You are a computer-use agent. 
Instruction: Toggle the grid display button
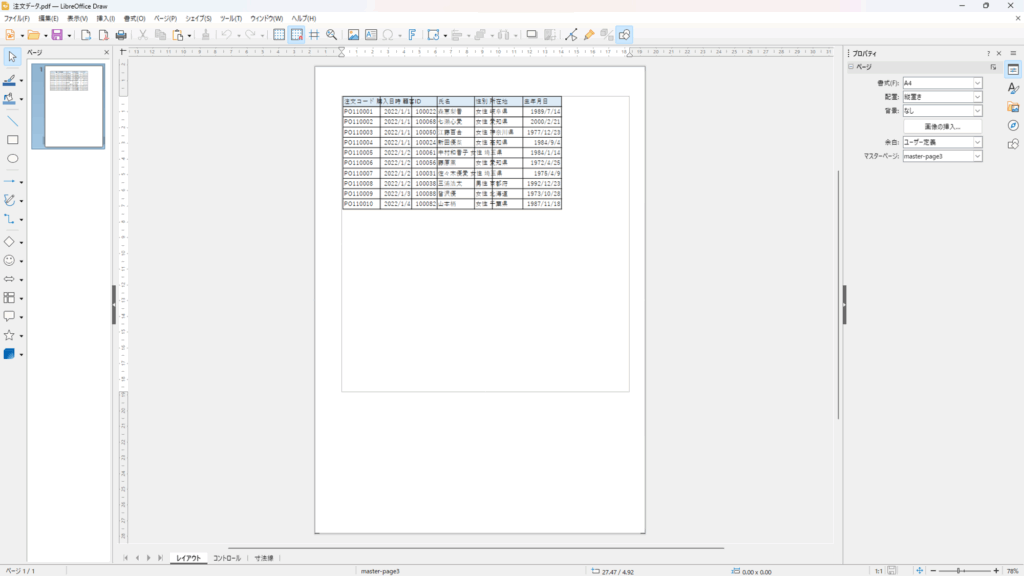click(280, 35)
